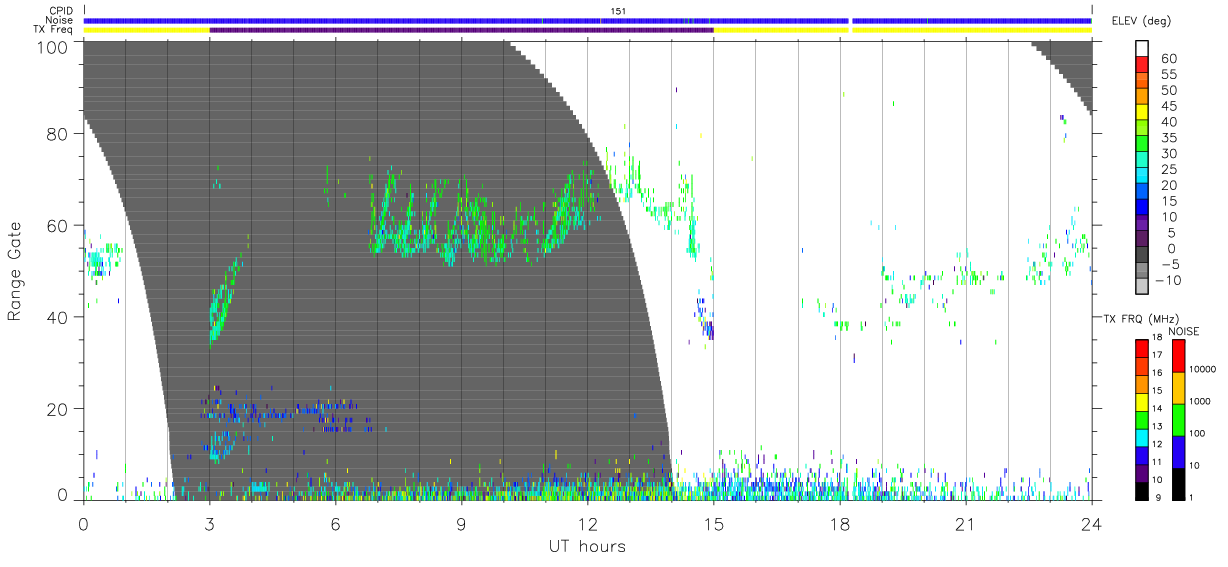Click the x-axis tick label '3'
This screenshot has width=1228, height=567.
click(x=209, y=525)
